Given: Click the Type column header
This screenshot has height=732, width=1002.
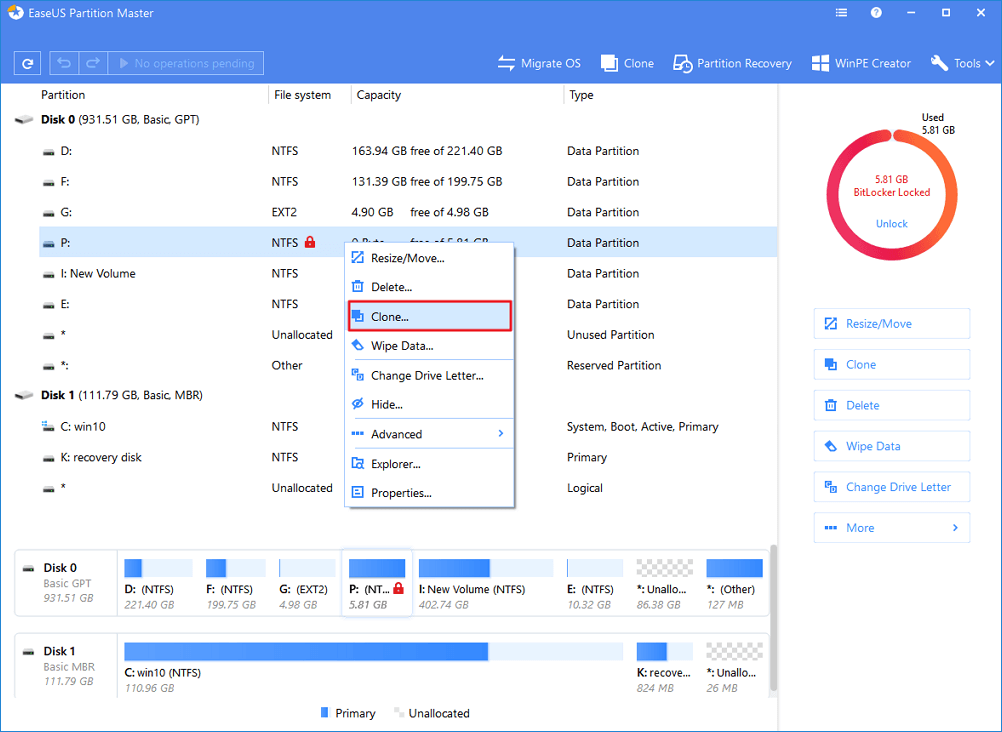Looking at the screenshot, I should pos(582,95).
